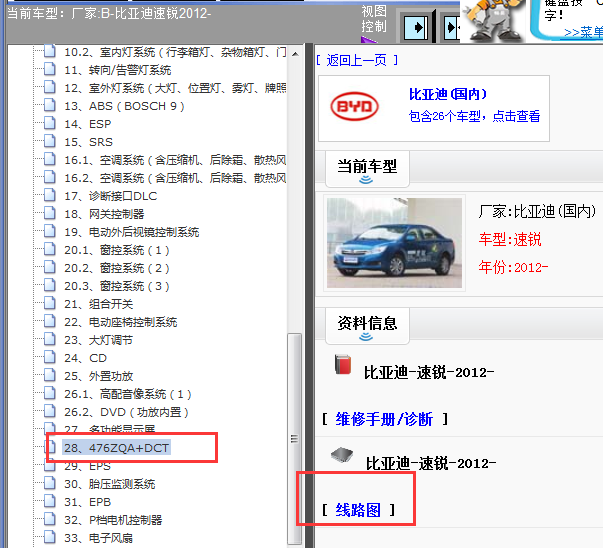Click document icon beside 14、ESP
The width and height of the screenshot is (603, 548).
[50, 123]
